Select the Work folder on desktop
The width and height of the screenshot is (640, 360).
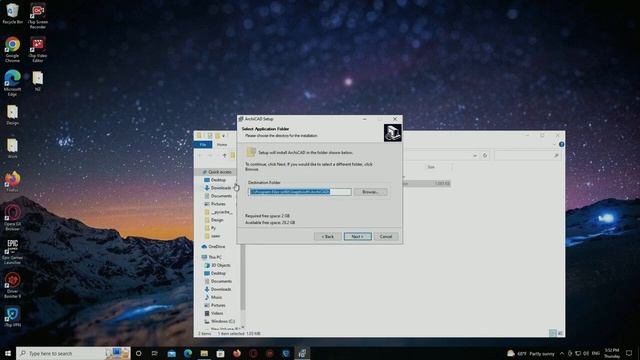click(12, 148)
